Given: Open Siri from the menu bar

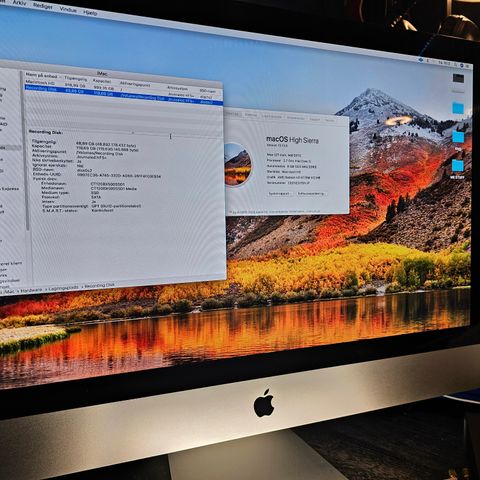Looking at the screenshot, I should click(461, 65).
